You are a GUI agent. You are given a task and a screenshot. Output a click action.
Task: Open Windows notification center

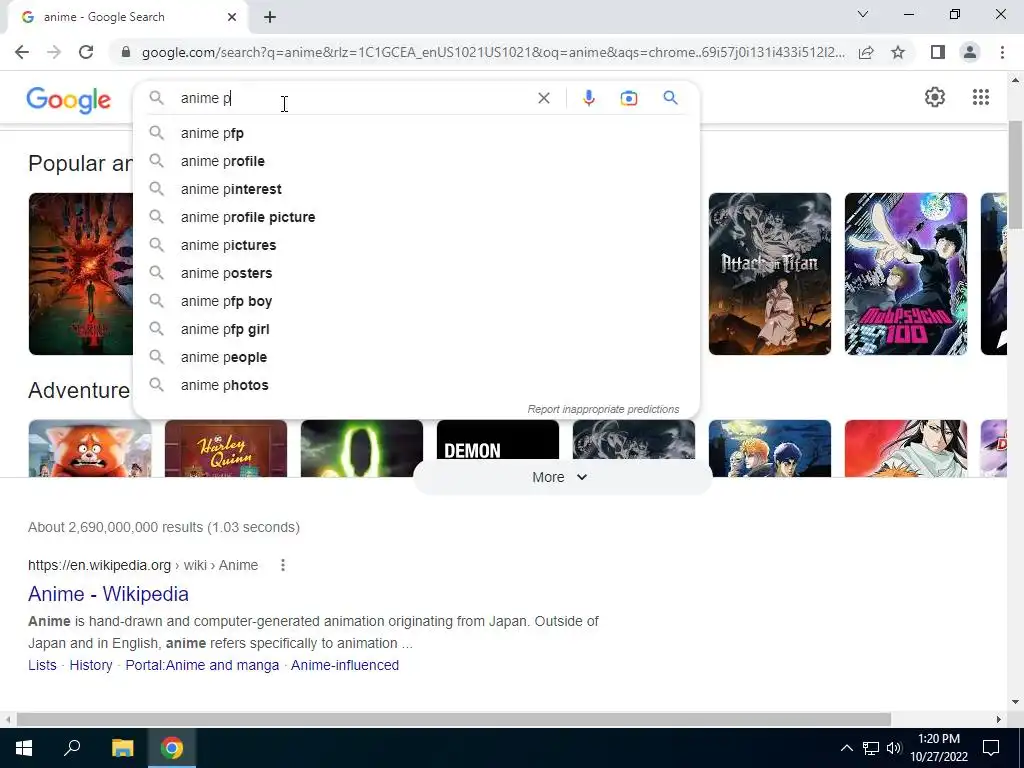(x=991, y=748)
